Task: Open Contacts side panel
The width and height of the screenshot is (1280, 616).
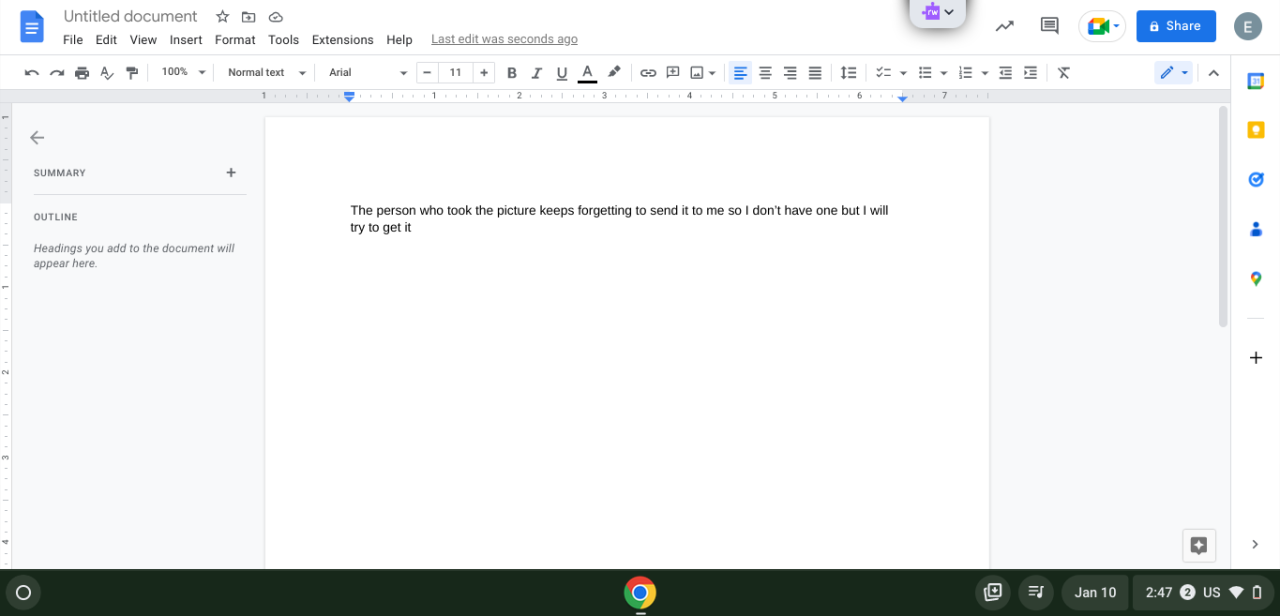Action: click(1256, 229)
